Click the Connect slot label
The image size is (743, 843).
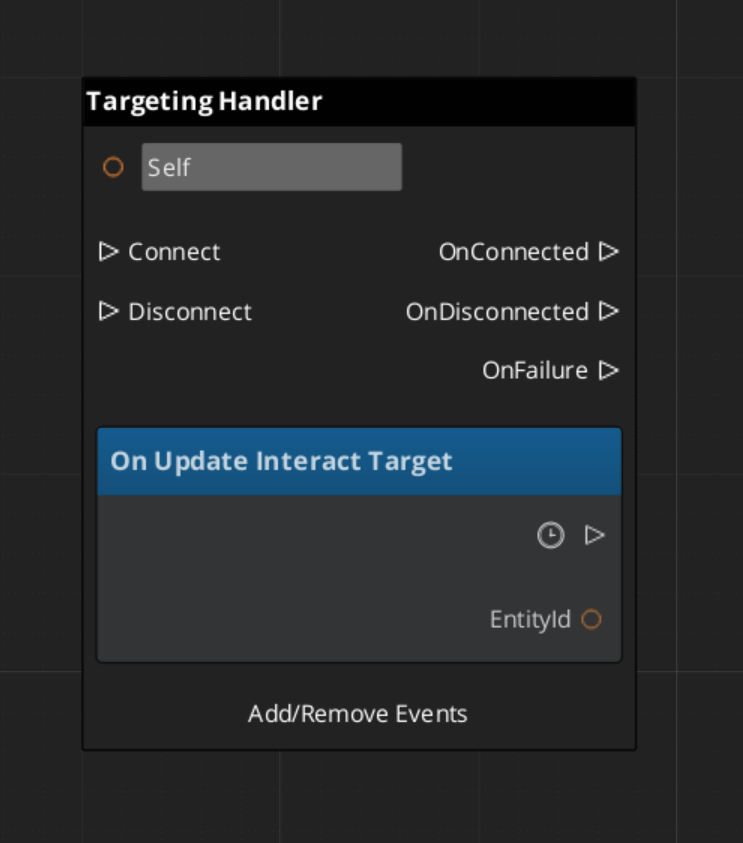[174, 252]
